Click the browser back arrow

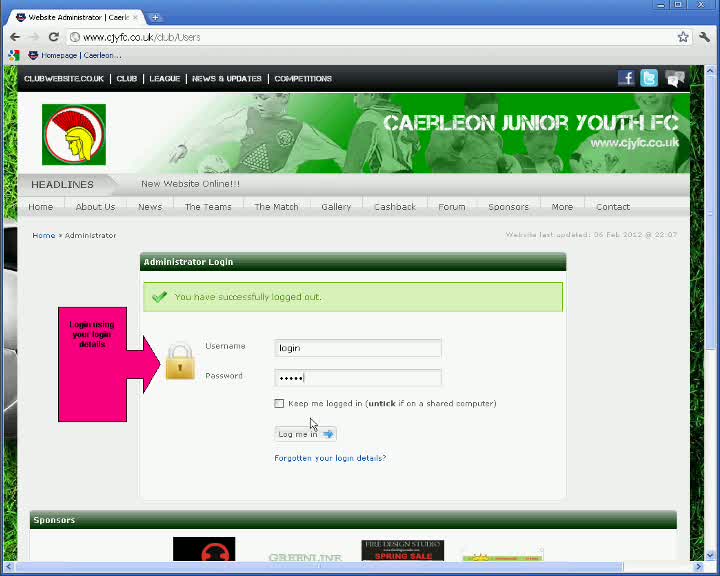pos(15,37)
